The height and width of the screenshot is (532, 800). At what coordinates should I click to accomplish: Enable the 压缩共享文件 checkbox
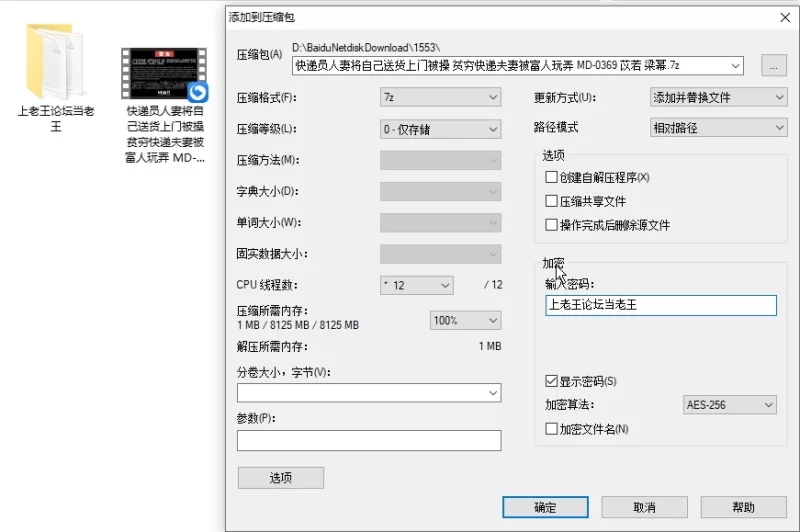point(551,201)
